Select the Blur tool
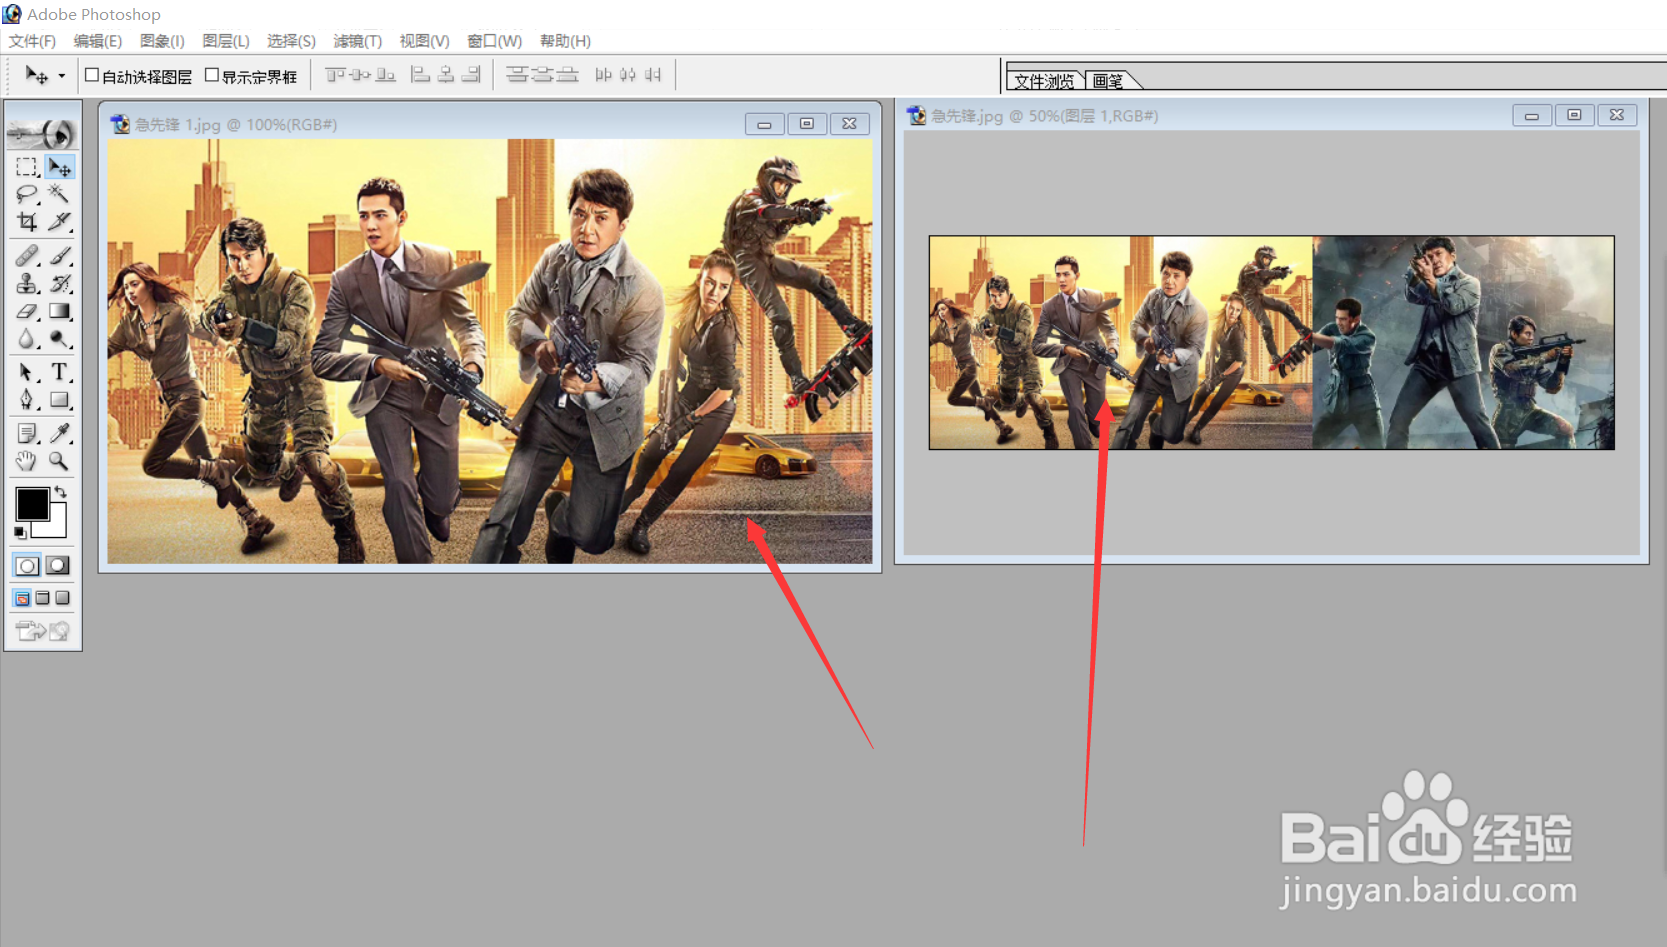 pyautogui.click(x=27, y=339)
